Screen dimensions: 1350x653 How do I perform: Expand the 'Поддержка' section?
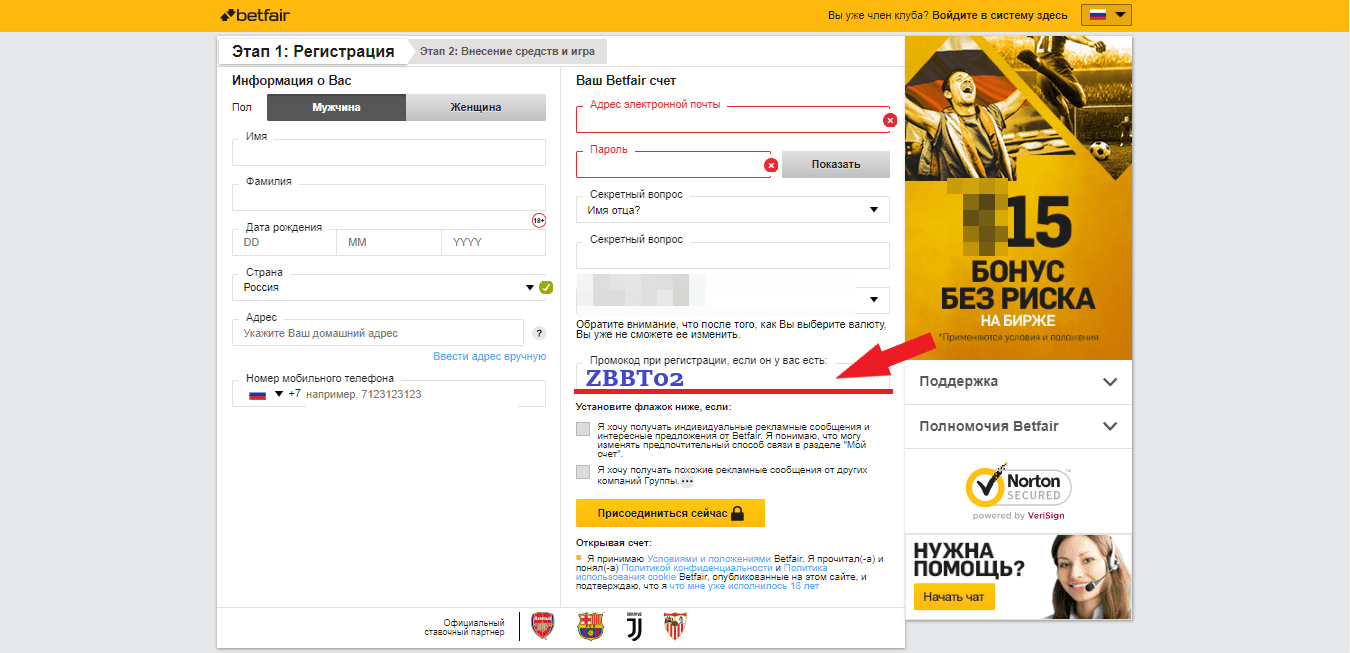tap(1018, 382)
